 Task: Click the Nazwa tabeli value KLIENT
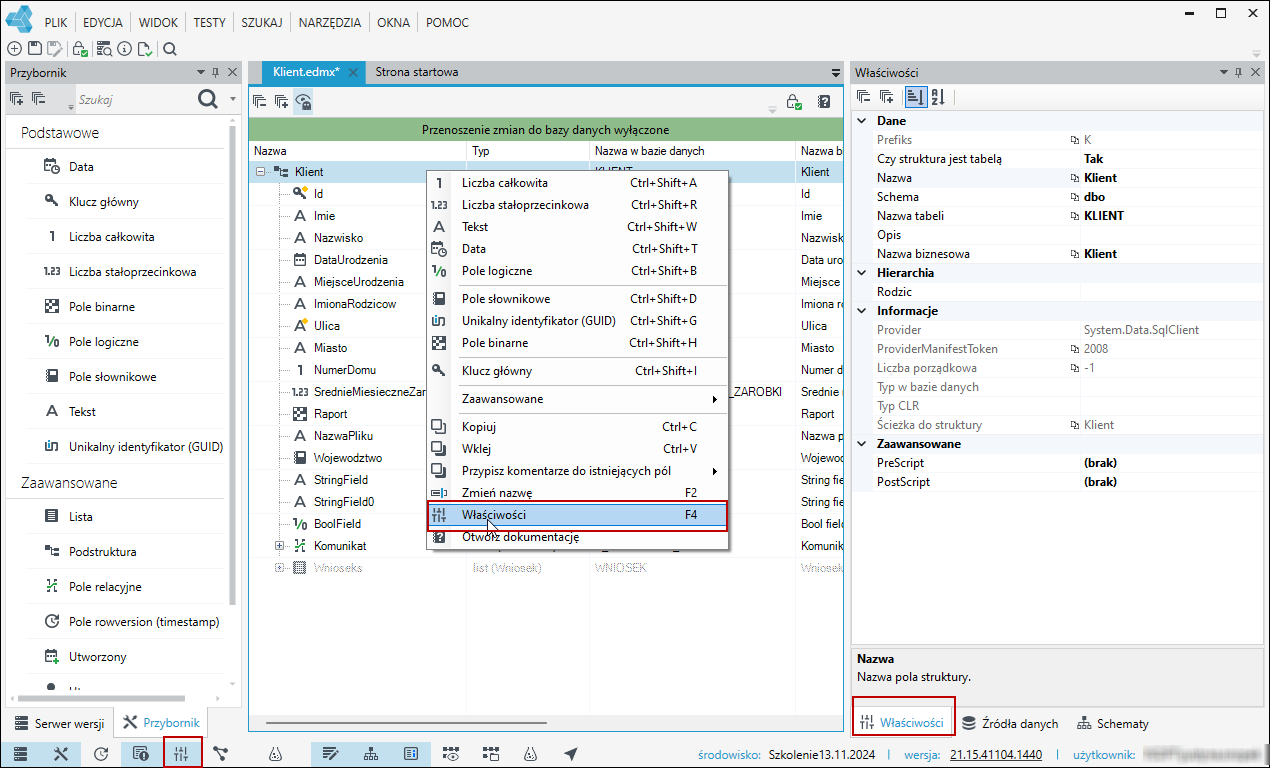[1104, 216]
